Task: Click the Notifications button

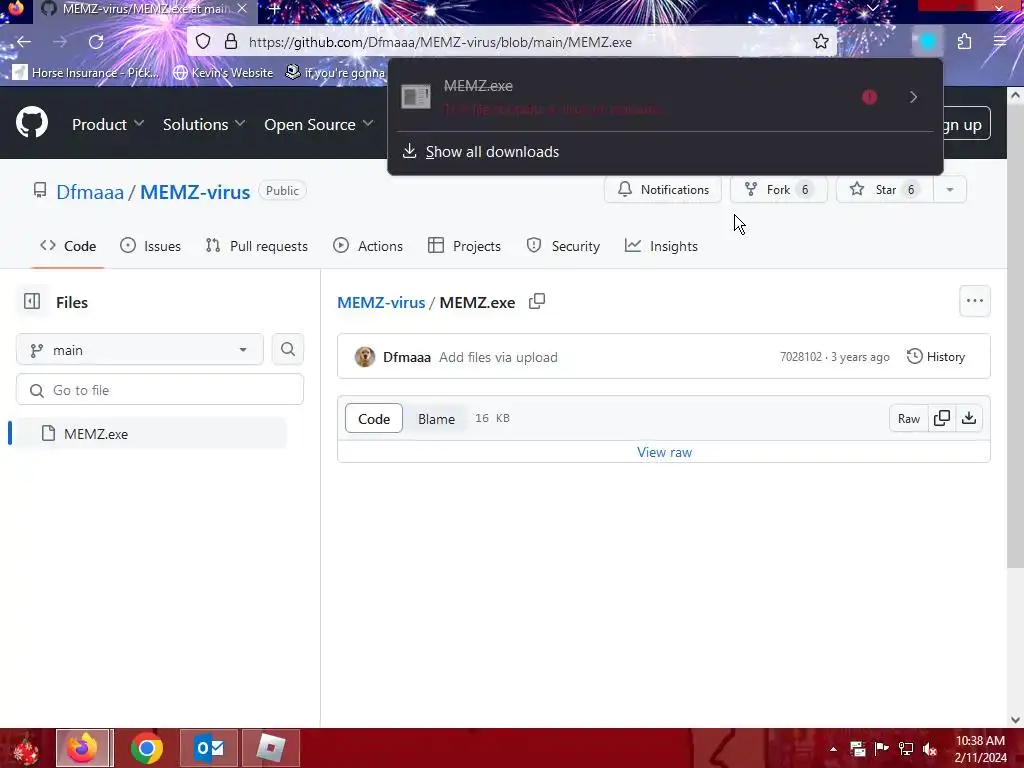Action: (663, 189)
